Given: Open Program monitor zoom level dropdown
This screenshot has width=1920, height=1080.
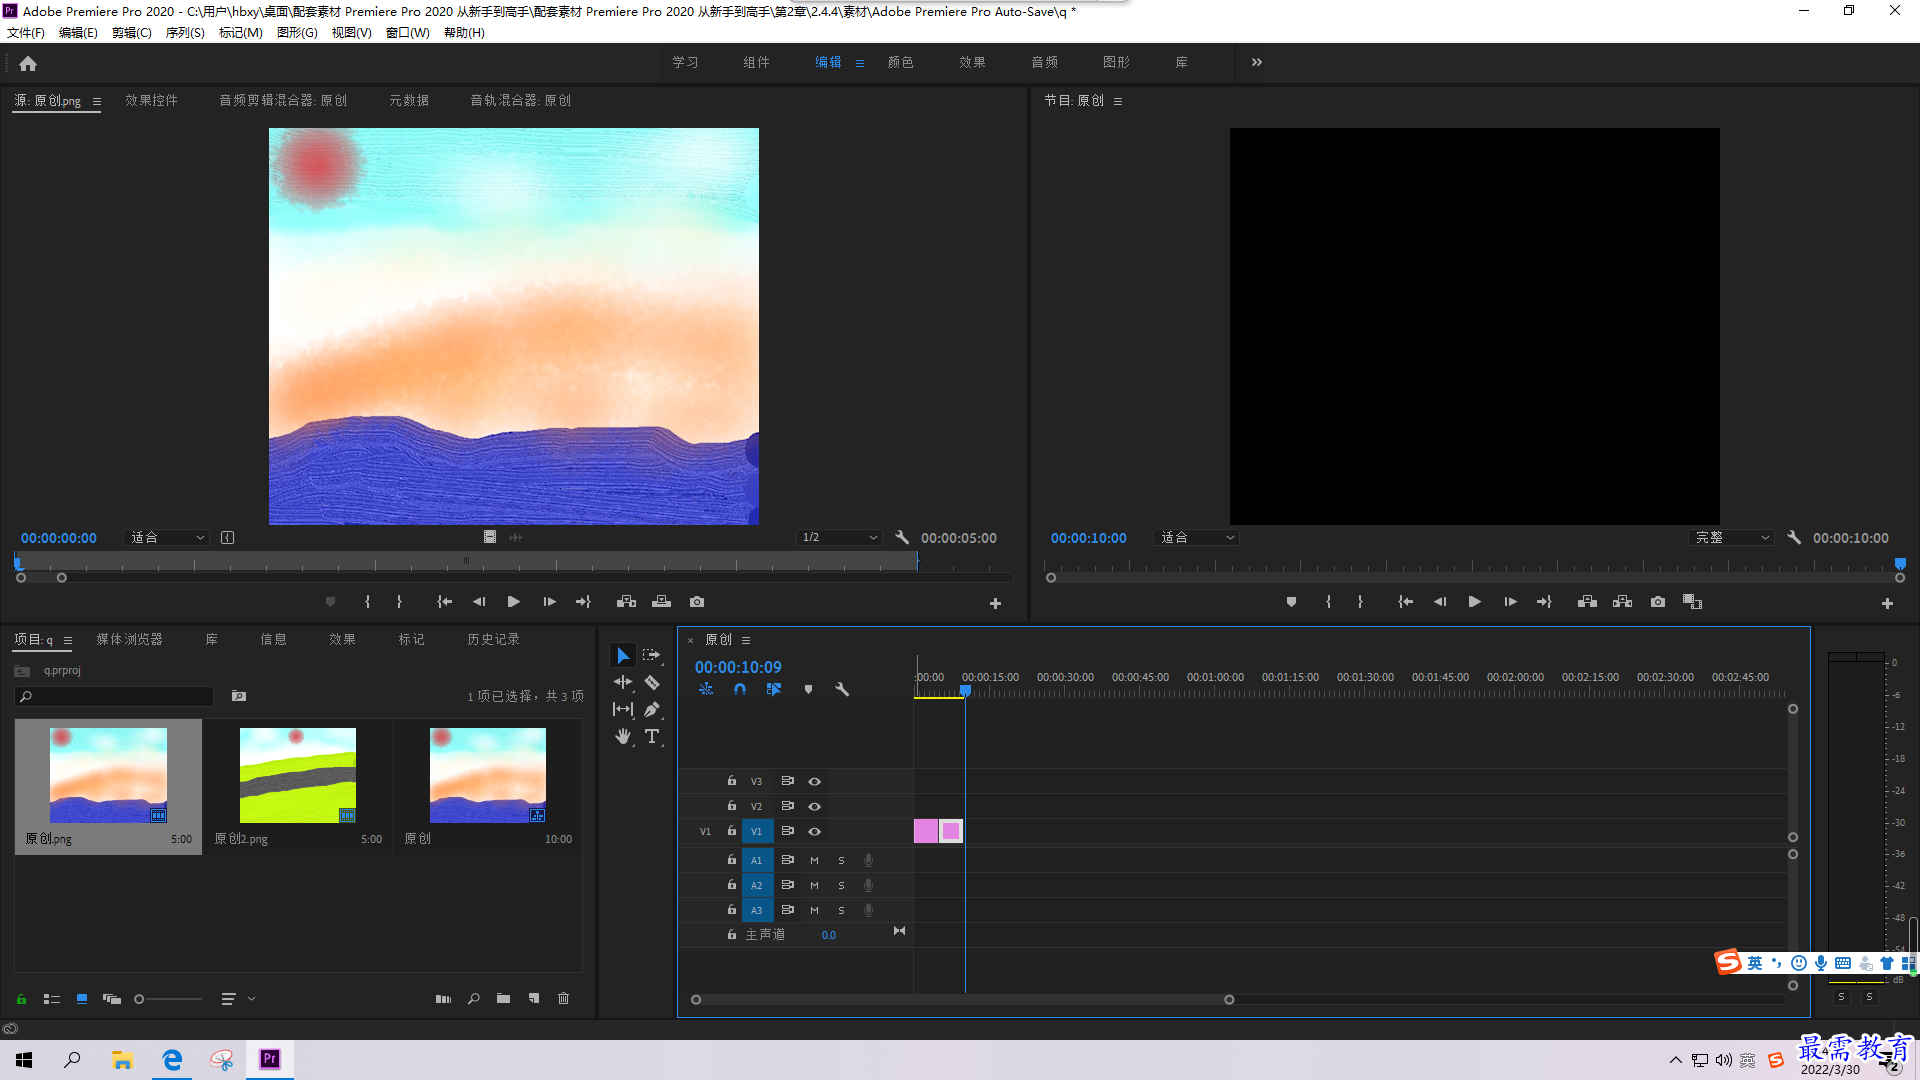Looking at the screenshot, I should pyautogui.click(x=1196, y=537).
